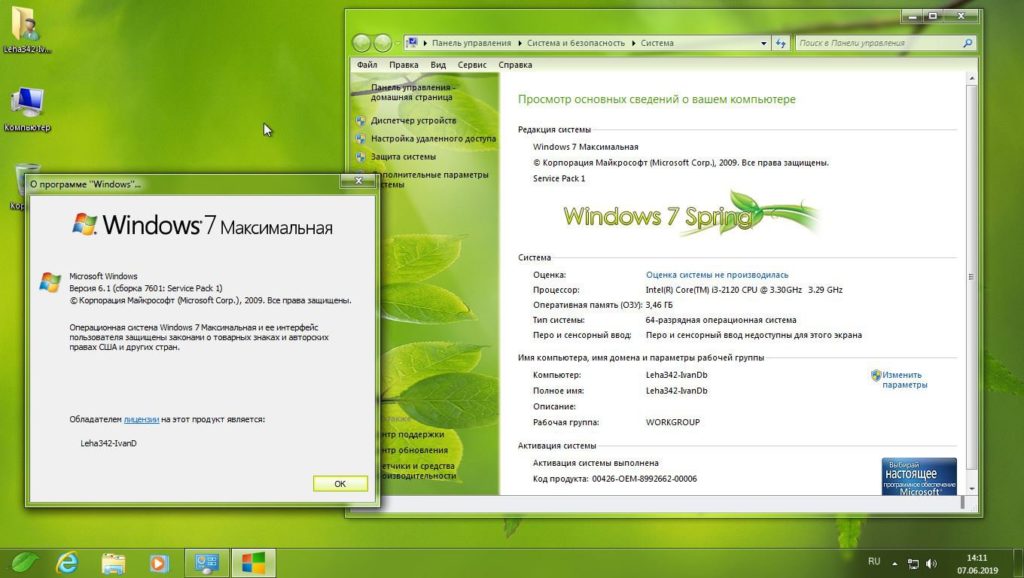Open the Вид menu
The image size is (1024, 578).
pos(438,65)
